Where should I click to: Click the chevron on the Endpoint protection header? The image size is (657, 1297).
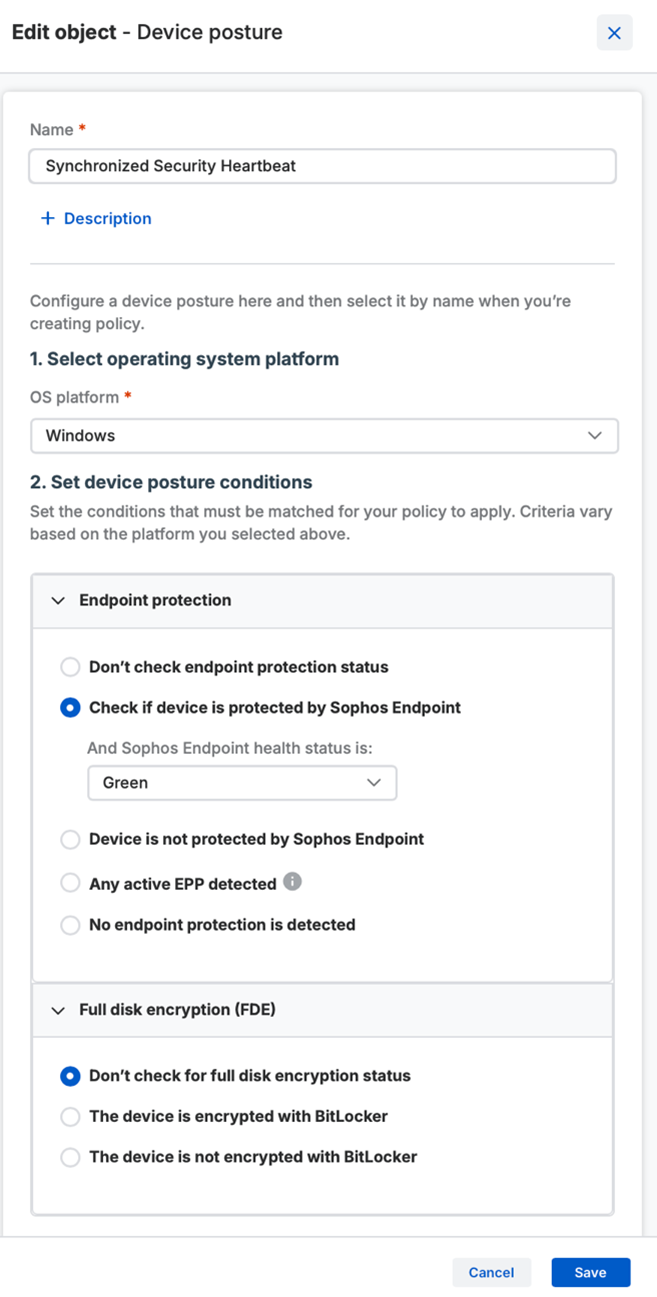[58, 601]
